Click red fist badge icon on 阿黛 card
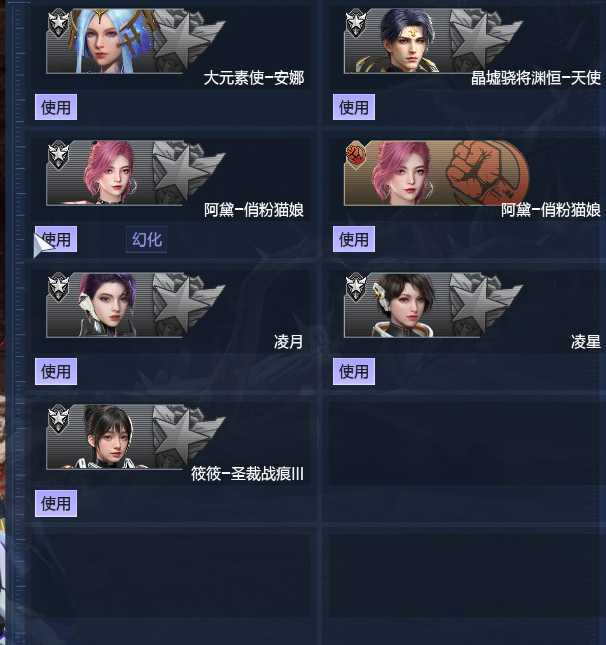 (356, 155)
